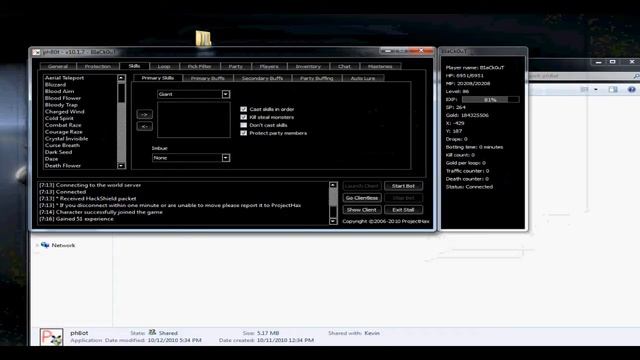The height and width of the screenshot is (360, 640).
Task: Click the phBot application icon in details pane
Action: [51, 337]
